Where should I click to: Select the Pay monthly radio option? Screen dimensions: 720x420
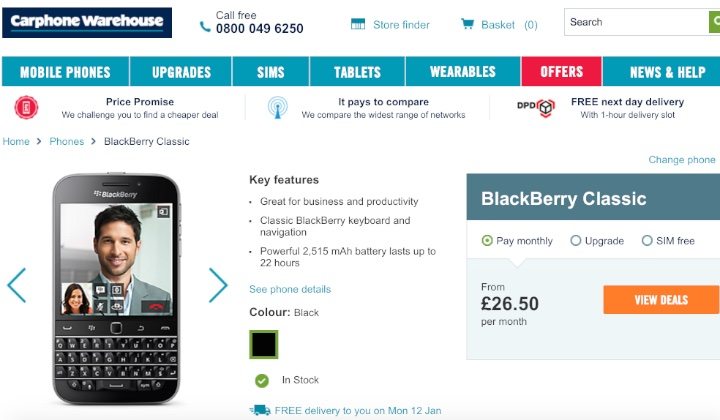[x=487, y=241]
